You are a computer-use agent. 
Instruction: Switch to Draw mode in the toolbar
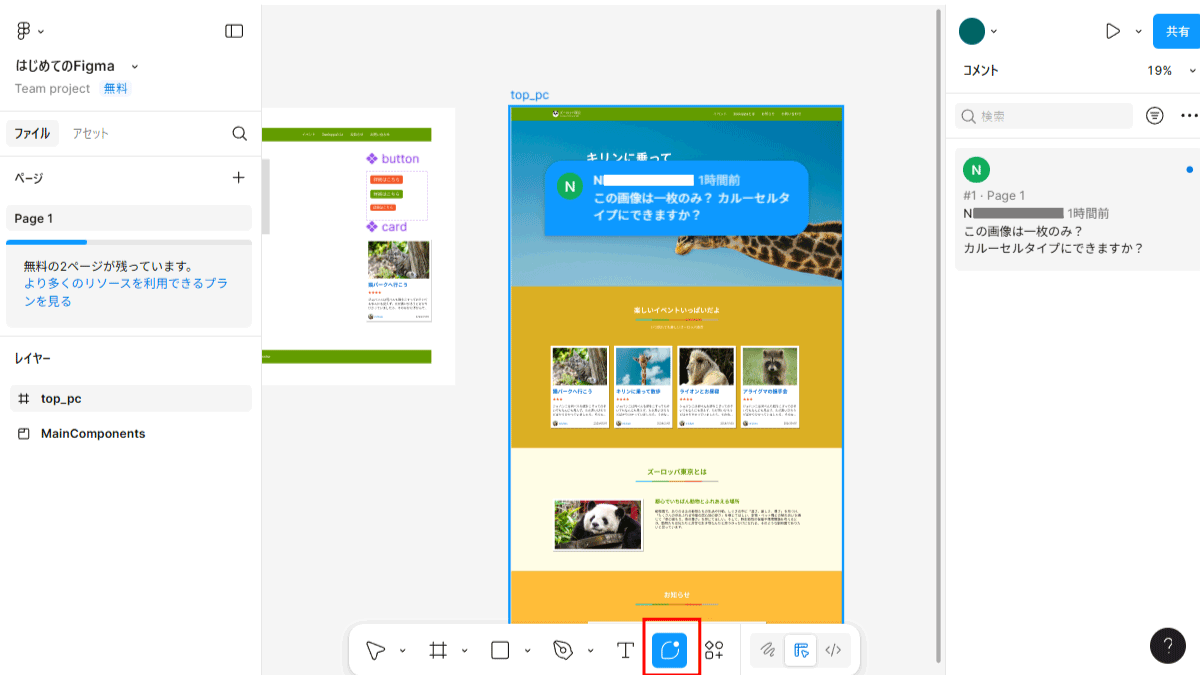pos(768,650)
